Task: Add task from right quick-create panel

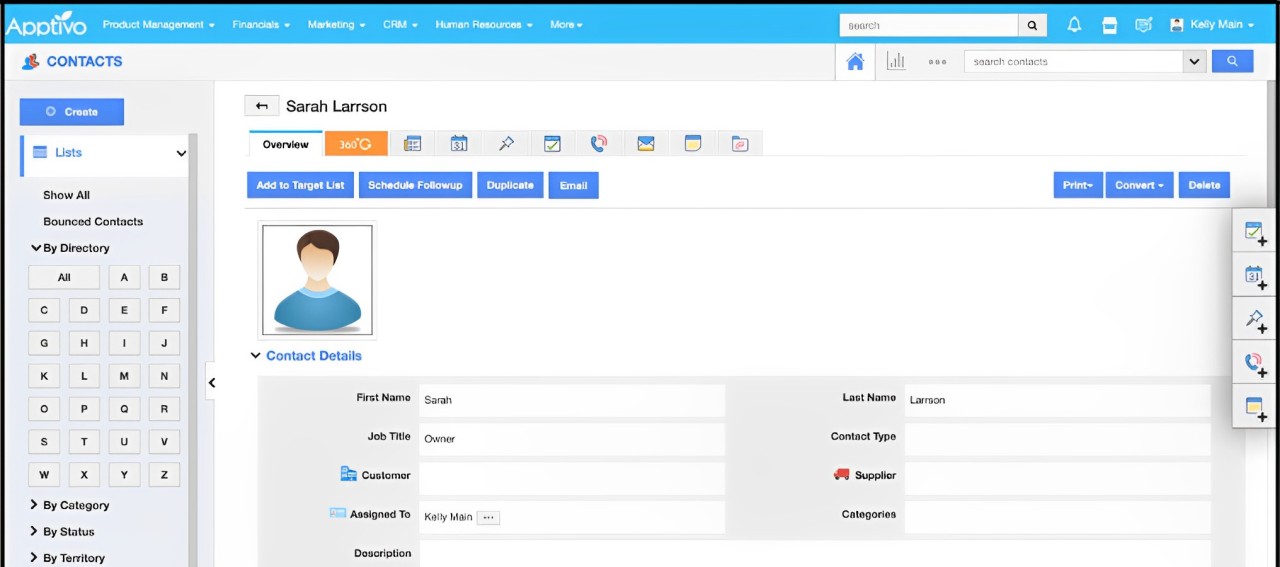Action: tap(1255, 234)
